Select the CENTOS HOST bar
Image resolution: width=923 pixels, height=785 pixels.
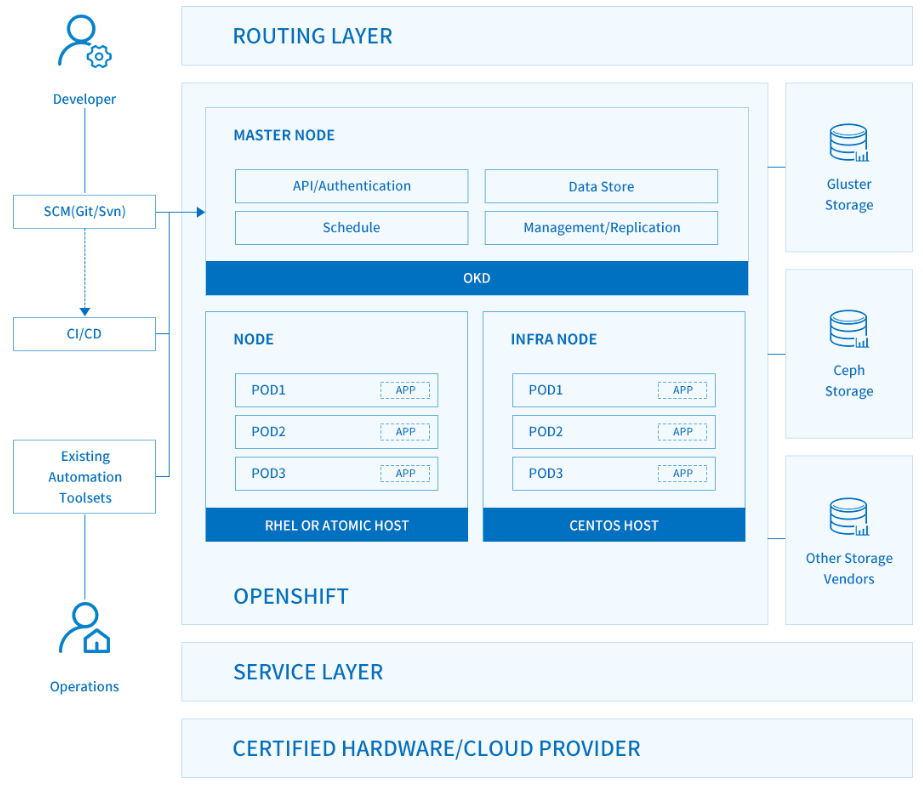pyautogui.click(x=614, y=525)
